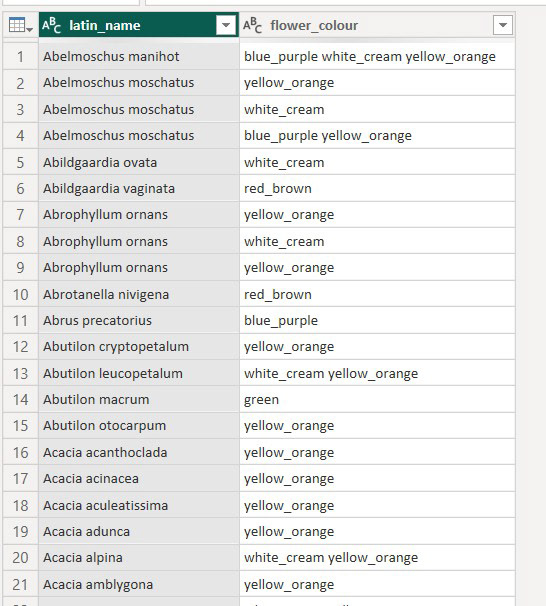Click the Abrus precatorius cell

139,321
